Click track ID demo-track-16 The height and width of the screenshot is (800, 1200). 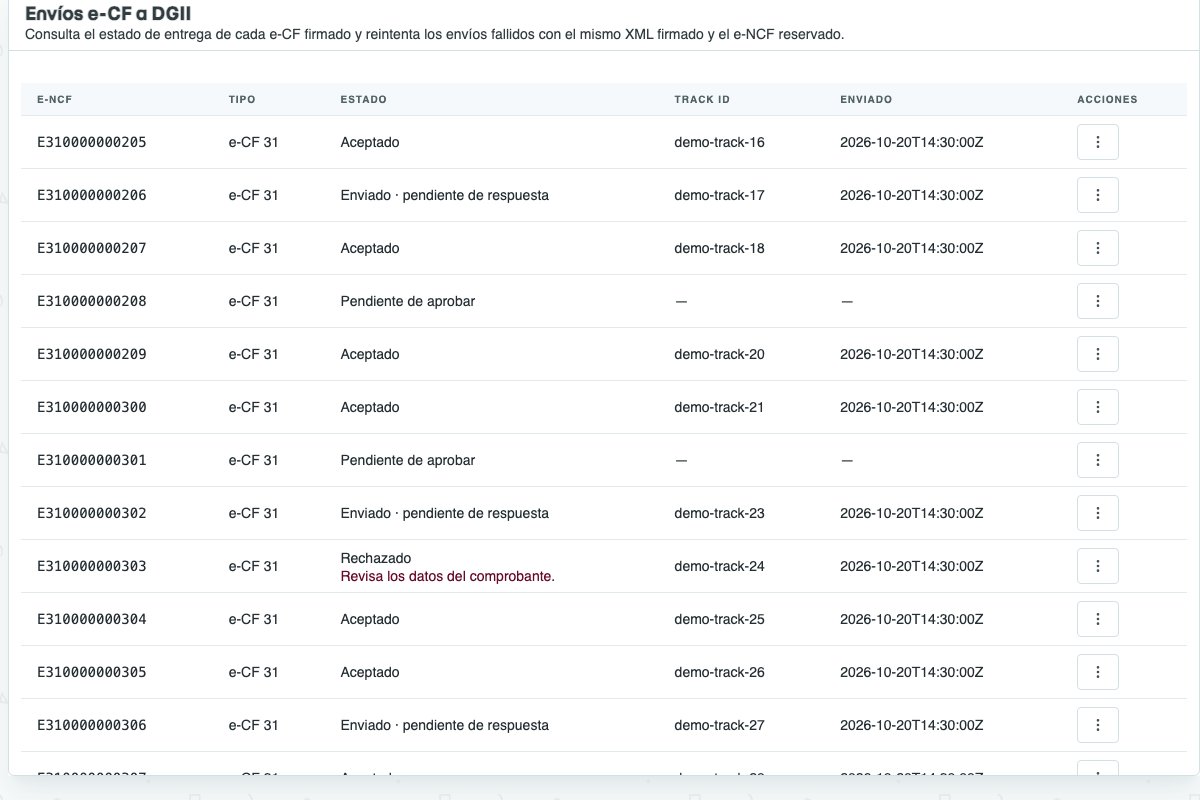719,142
